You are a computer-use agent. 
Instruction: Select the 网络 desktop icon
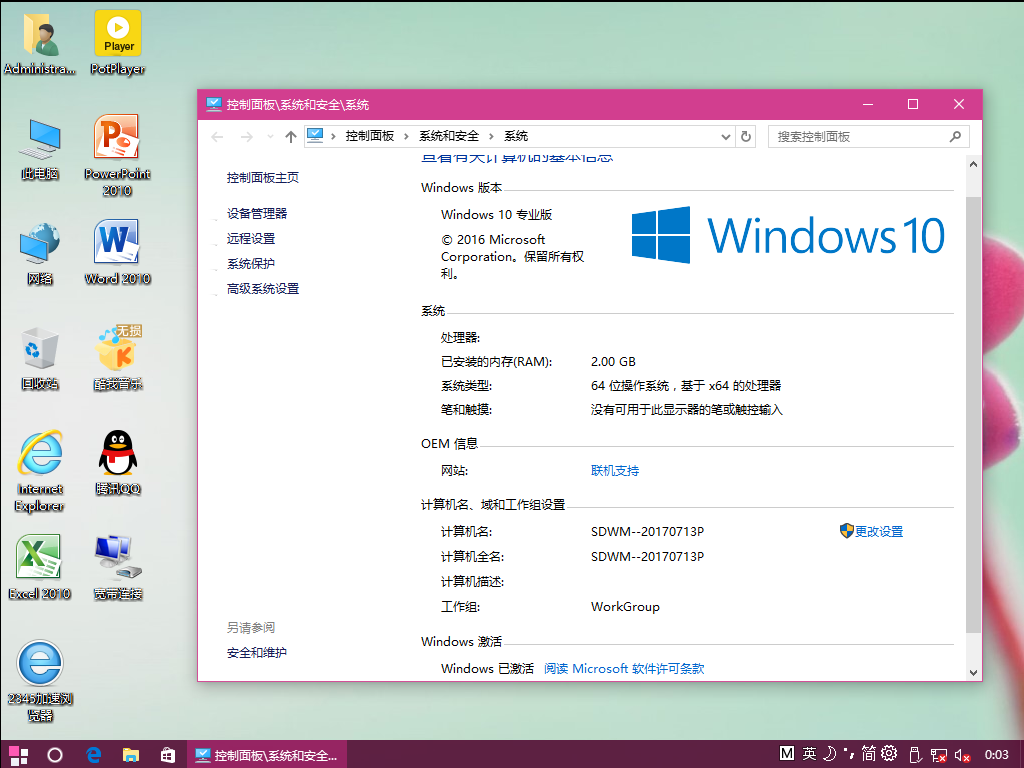click(40, 253)
